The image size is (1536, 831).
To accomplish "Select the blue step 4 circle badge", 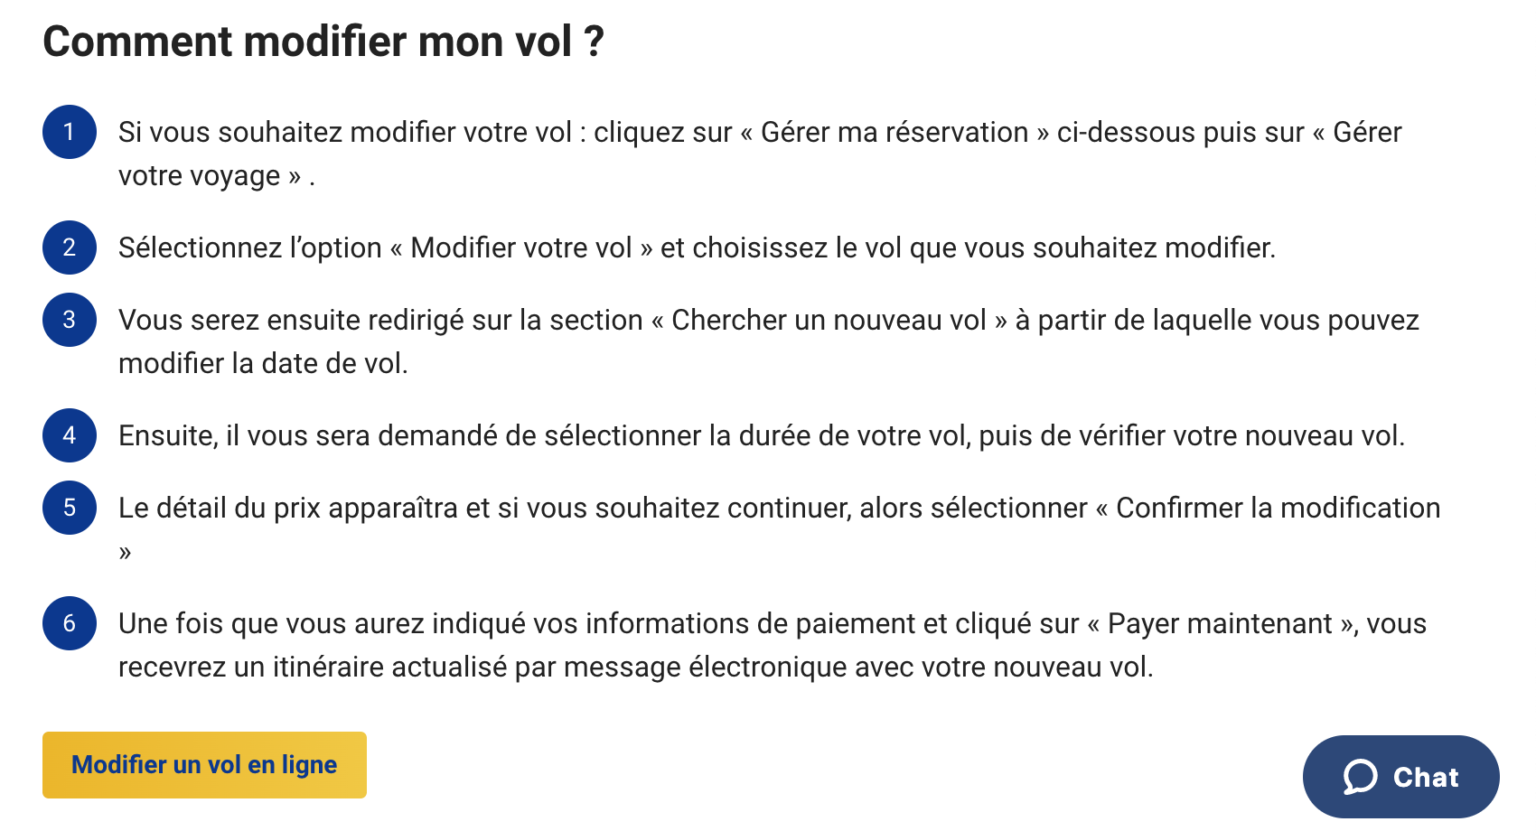I will click(x=68, y=435).
